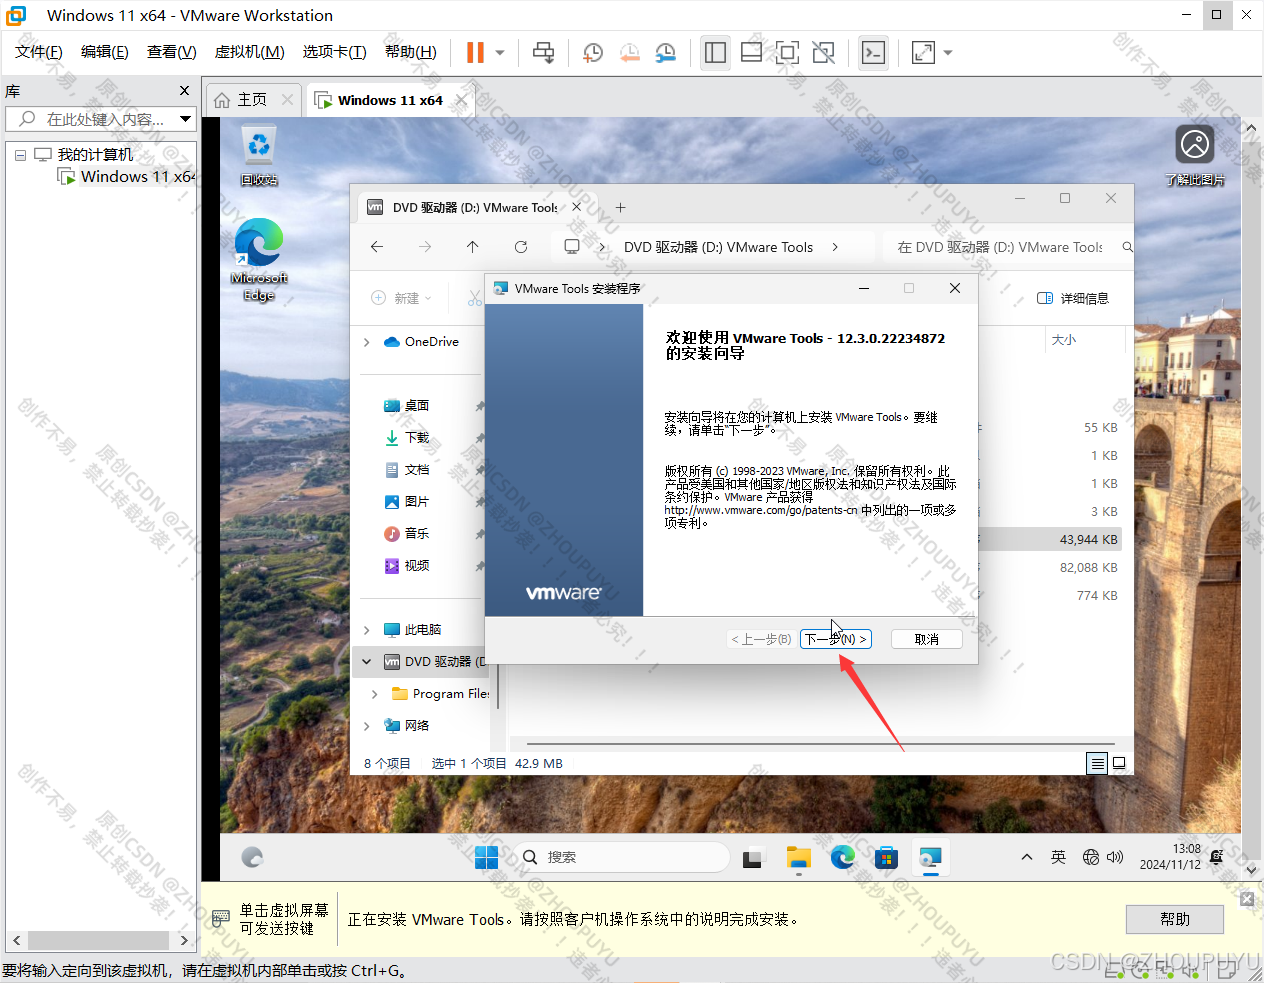Viewport: 1264px width, 983px height.
Task: Open 下载 in the navigation pane
Action: point(417,438)
